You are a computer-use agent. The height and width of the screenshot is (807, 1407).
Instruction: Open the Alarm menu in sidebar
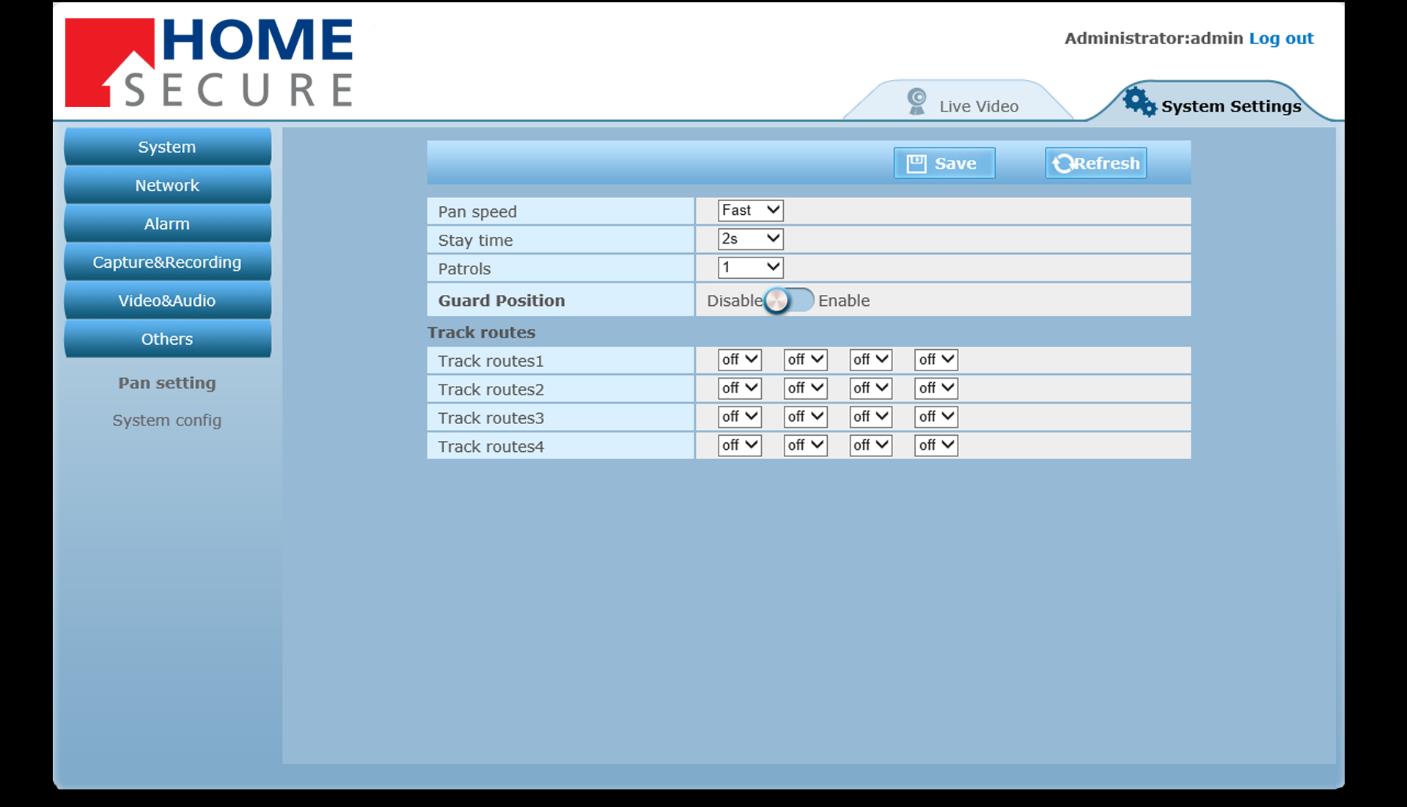[x=167, y=224]
